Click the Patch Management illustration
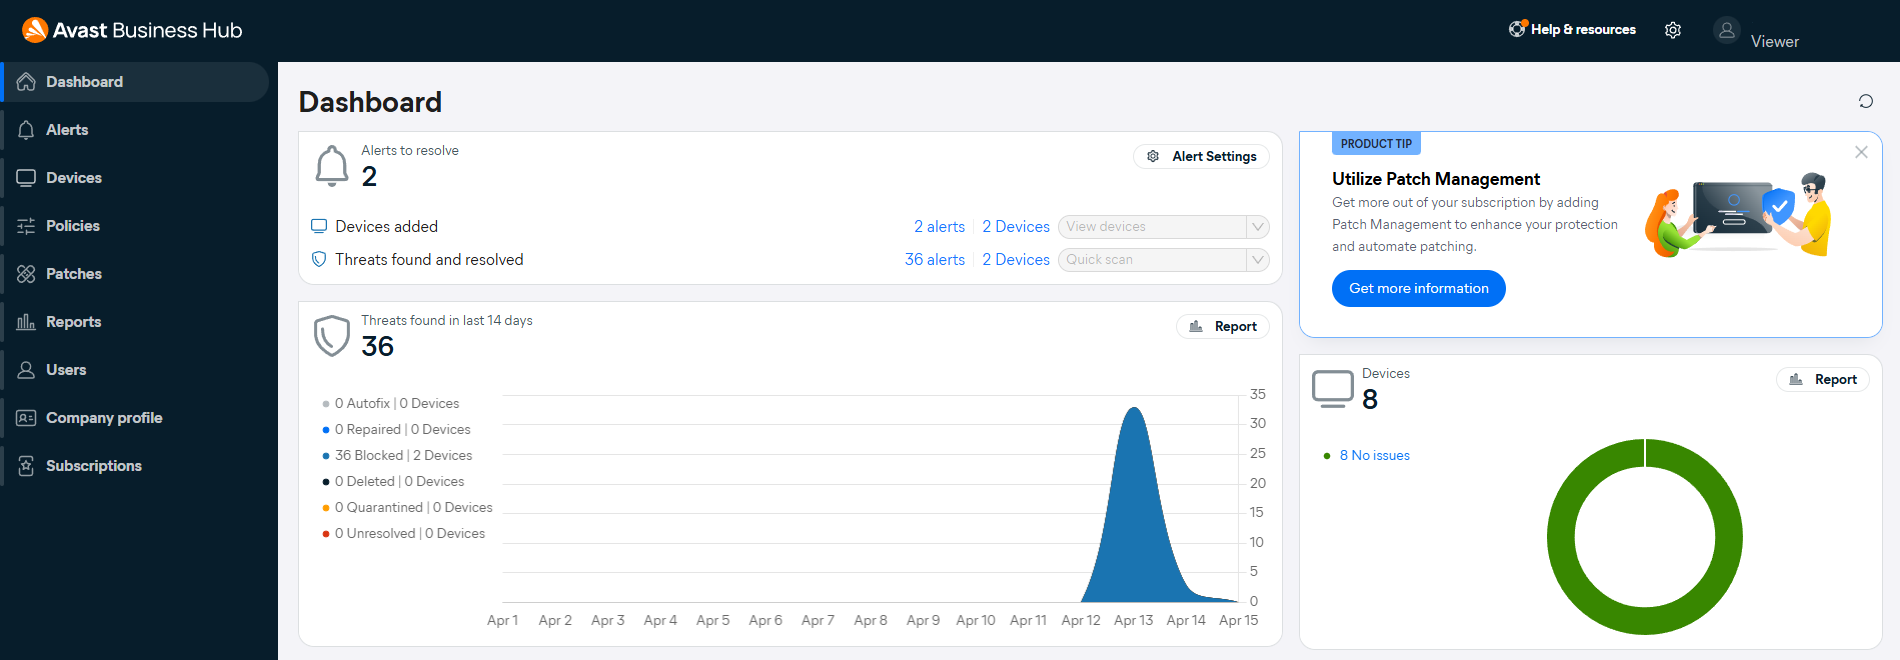1900x660 pixels. [x=1737, y=215]
